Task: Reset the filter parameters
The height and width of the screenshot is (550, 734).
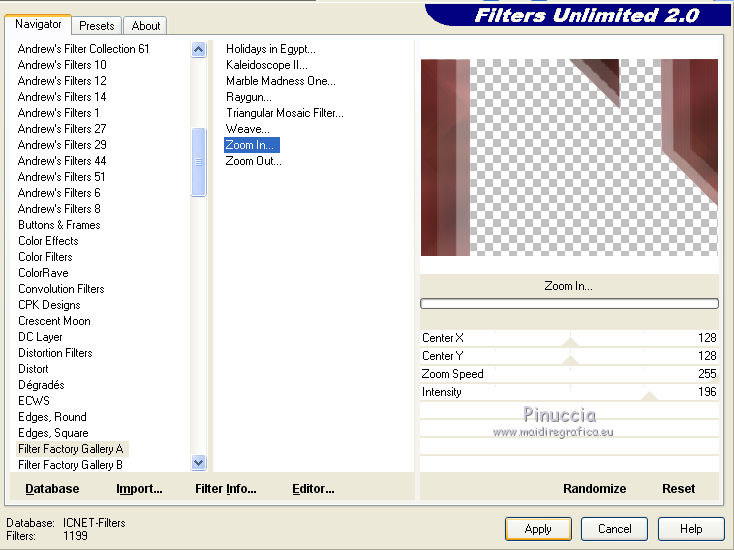Action: [x=678, y=489]
